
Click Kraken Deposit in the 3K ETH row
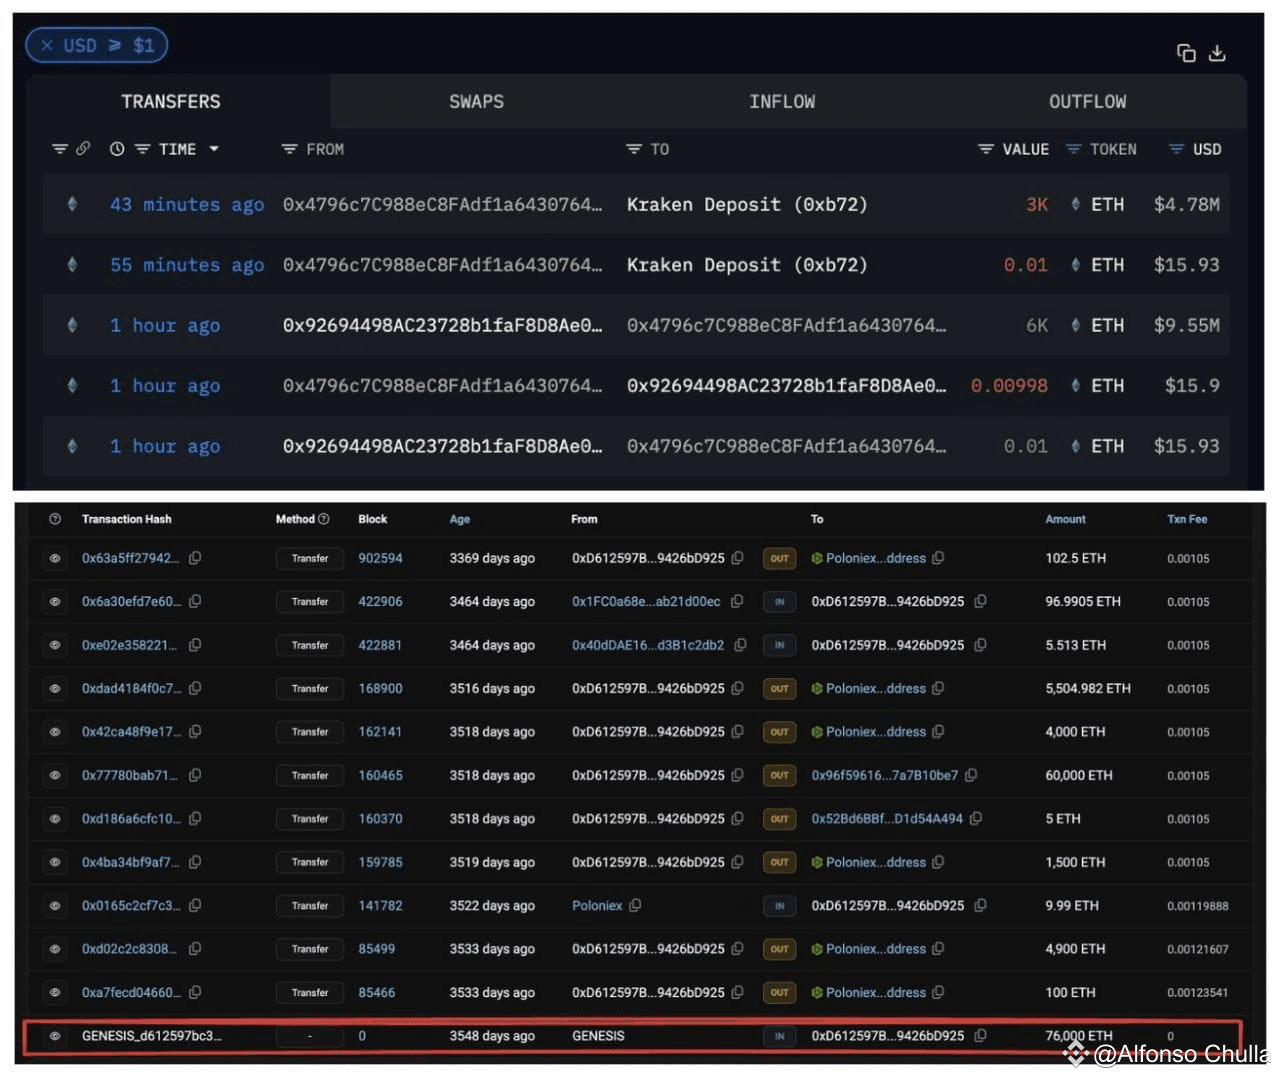[747, 204]
